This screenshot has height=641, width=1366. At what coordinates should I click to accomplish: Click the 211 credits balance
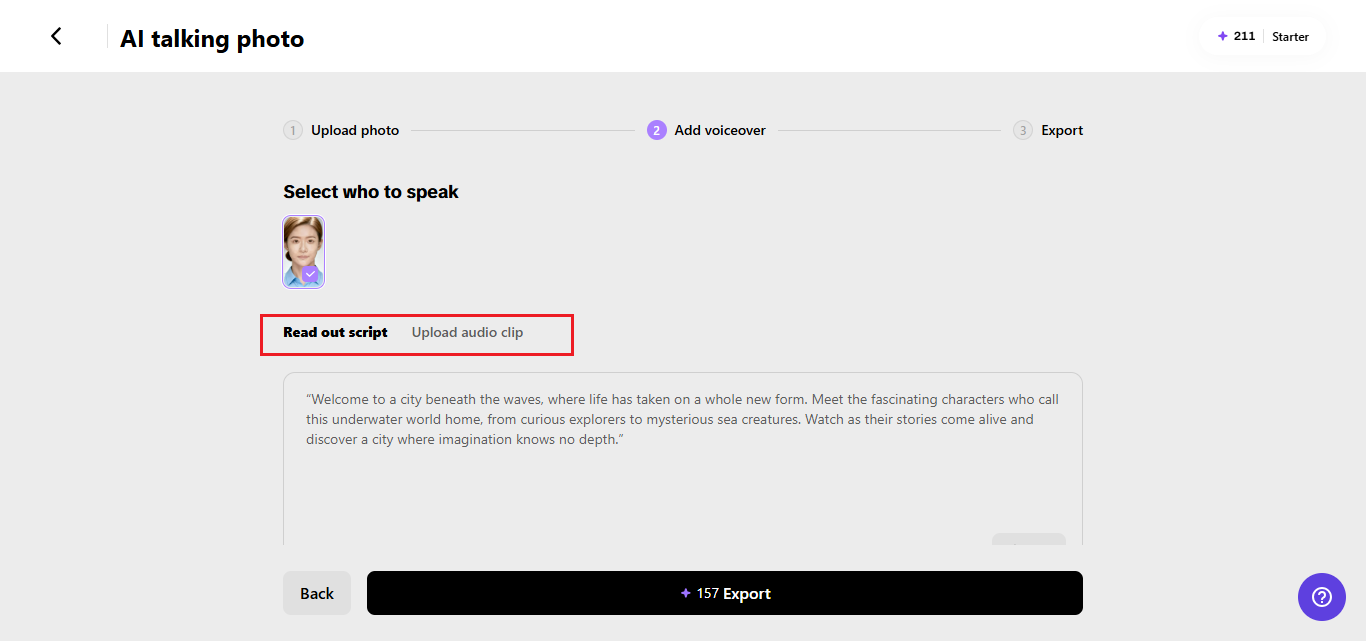(x=1244, y=36)
